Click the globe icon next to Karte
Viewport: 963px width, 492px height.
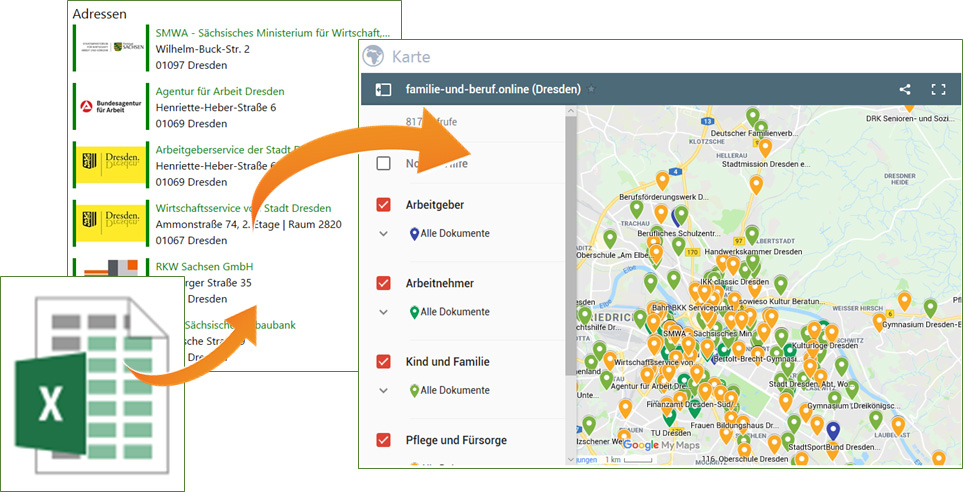point(374,56)
